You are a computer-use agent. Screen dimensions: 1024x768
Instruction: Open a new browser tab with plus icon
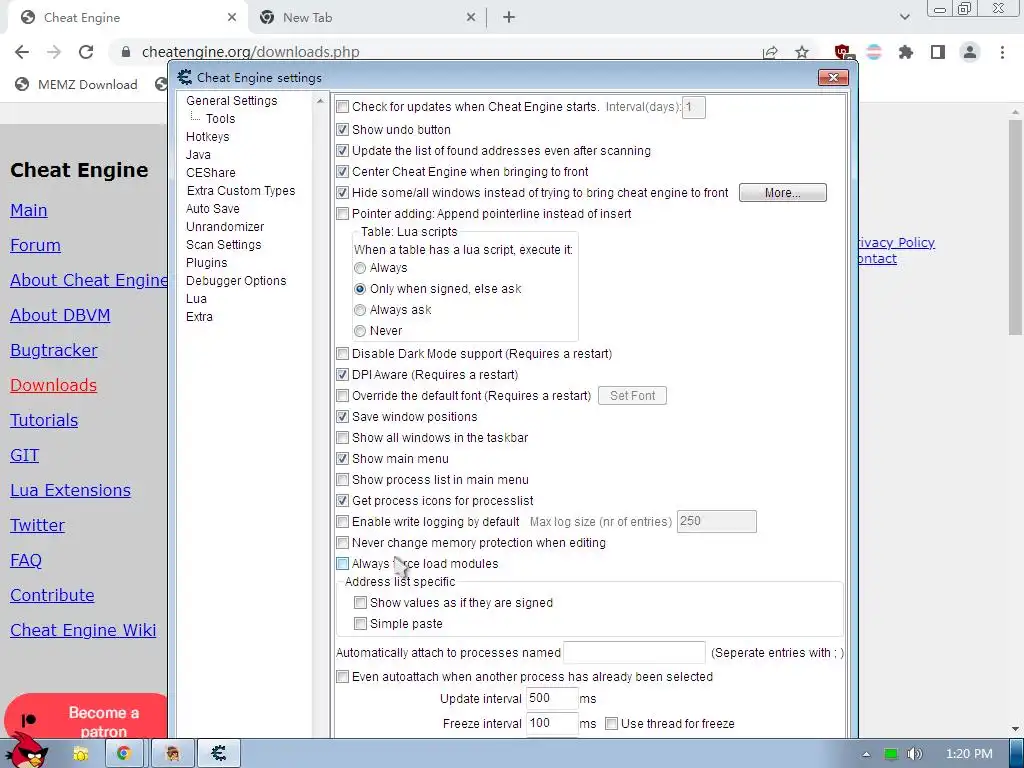509,18
